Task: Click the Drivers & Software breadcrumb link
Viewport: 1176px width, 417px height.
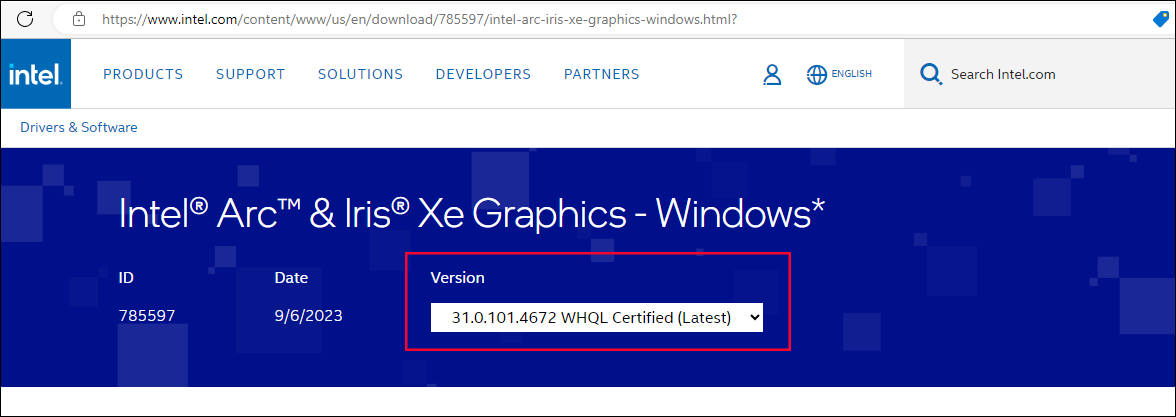Action: (79, 127)
